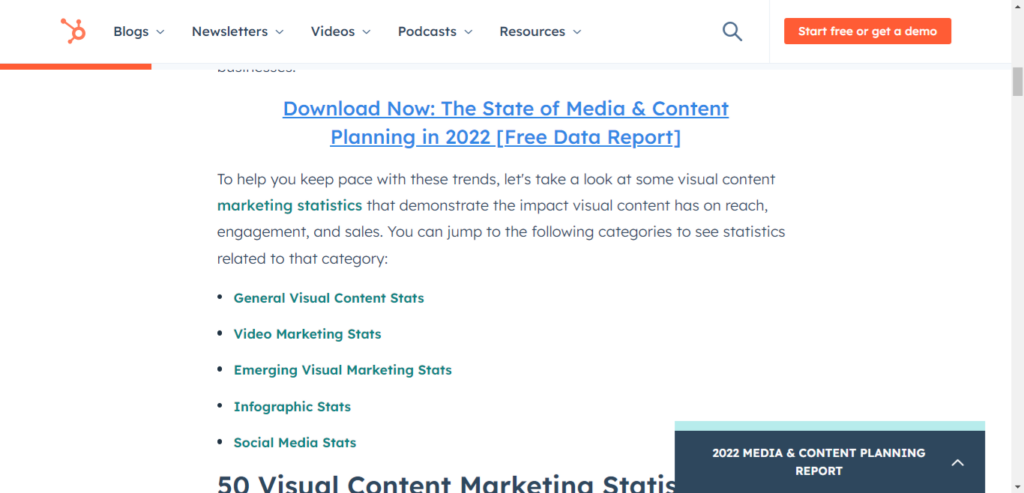Jump to Video Marketing Stats

pyautogui.click(x=307, y=334)
